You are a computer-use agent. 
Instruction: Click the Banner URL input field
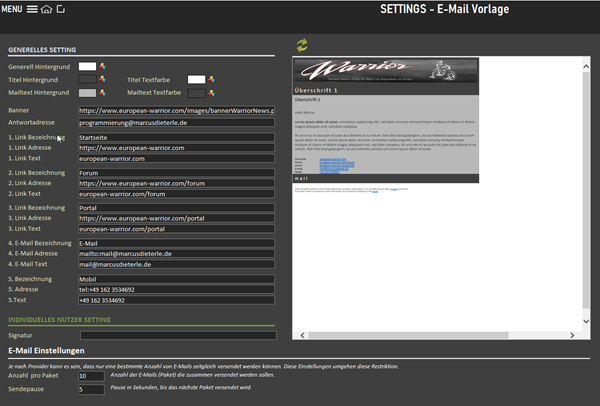click(175, 110)
